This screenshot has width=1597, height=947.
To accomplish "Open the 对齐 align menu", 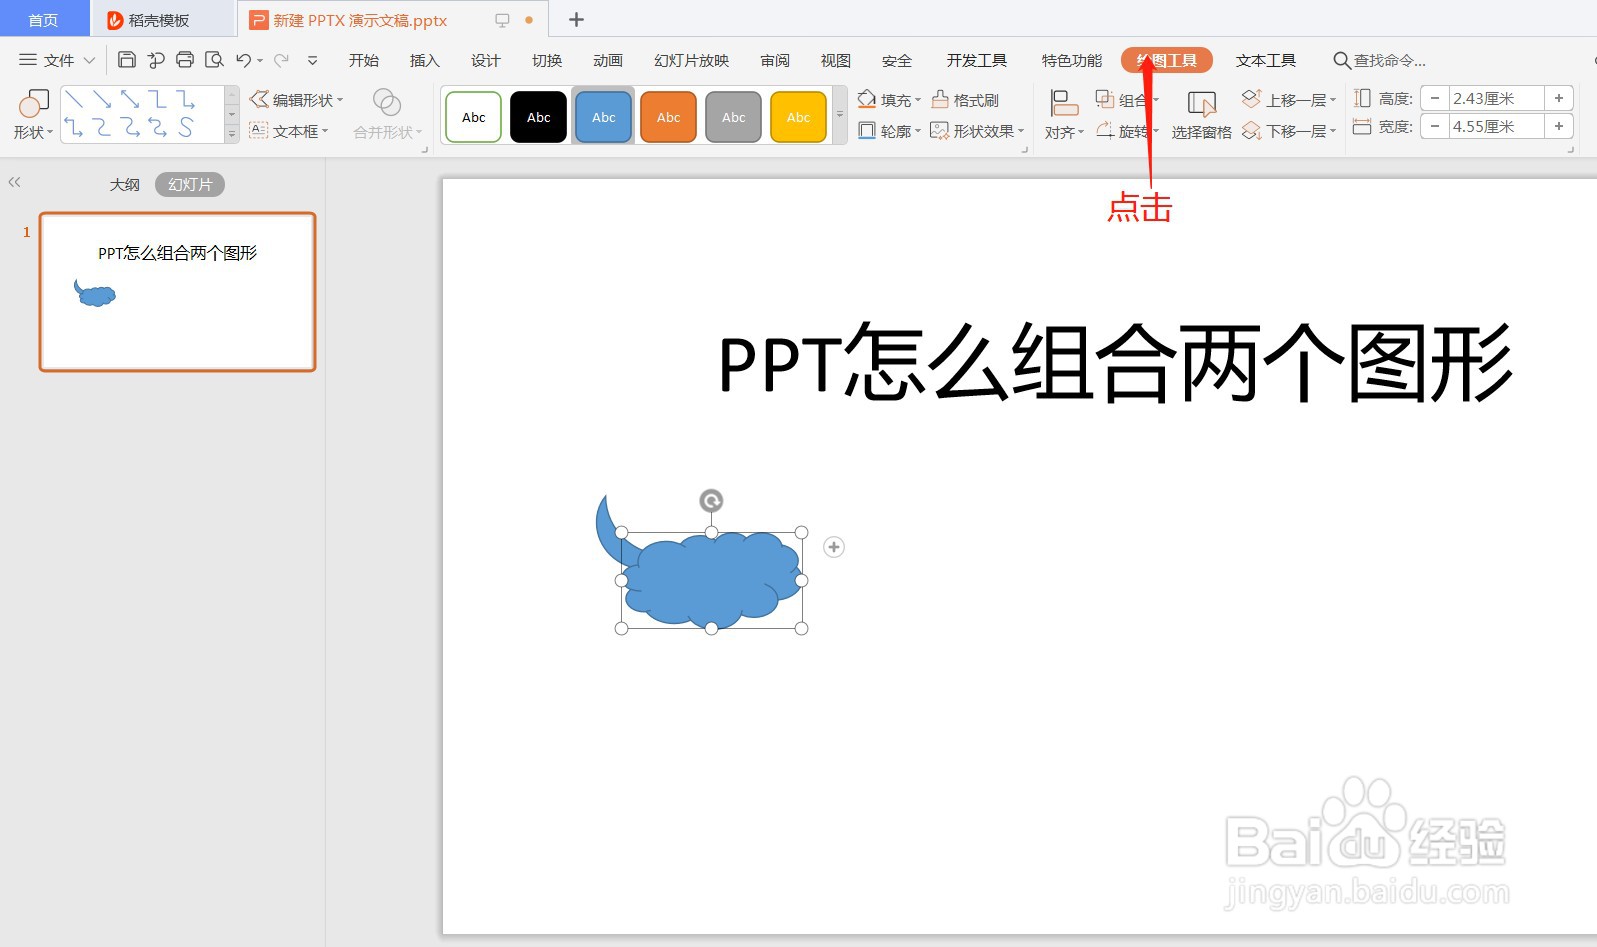I will pos(1064,114).
